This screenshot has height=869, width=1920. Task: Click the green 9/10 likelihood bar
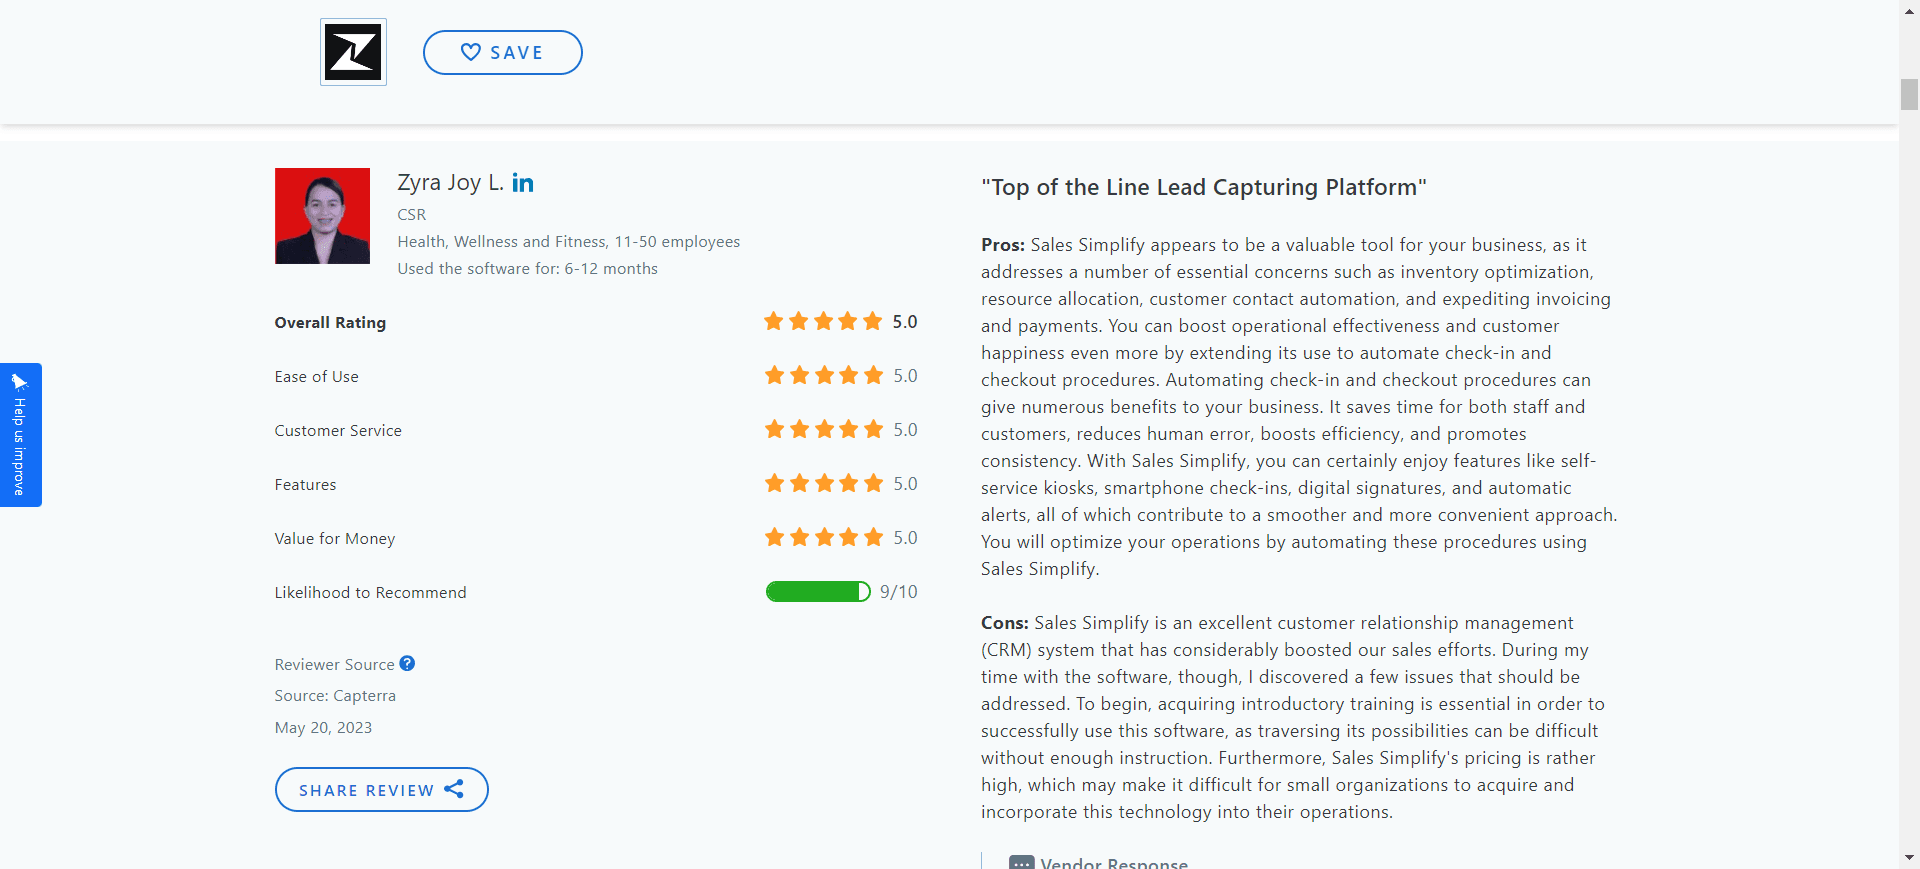click(x=815, y=591)
